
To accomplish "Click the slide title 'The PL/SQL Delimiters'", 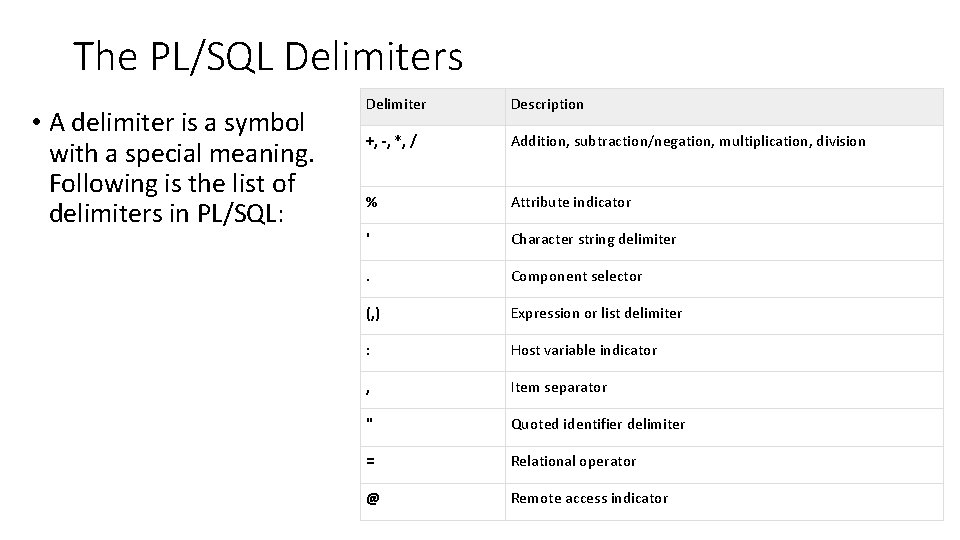I will tap(268, 57).
